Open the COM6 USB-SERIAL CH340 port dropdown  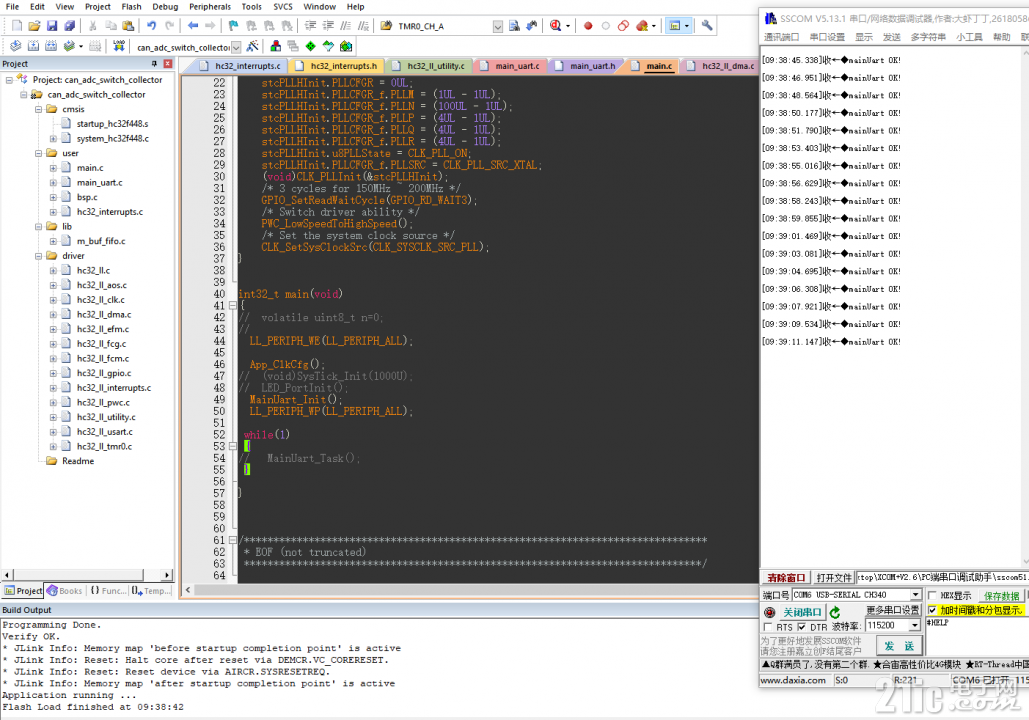(x=915, y=595)
